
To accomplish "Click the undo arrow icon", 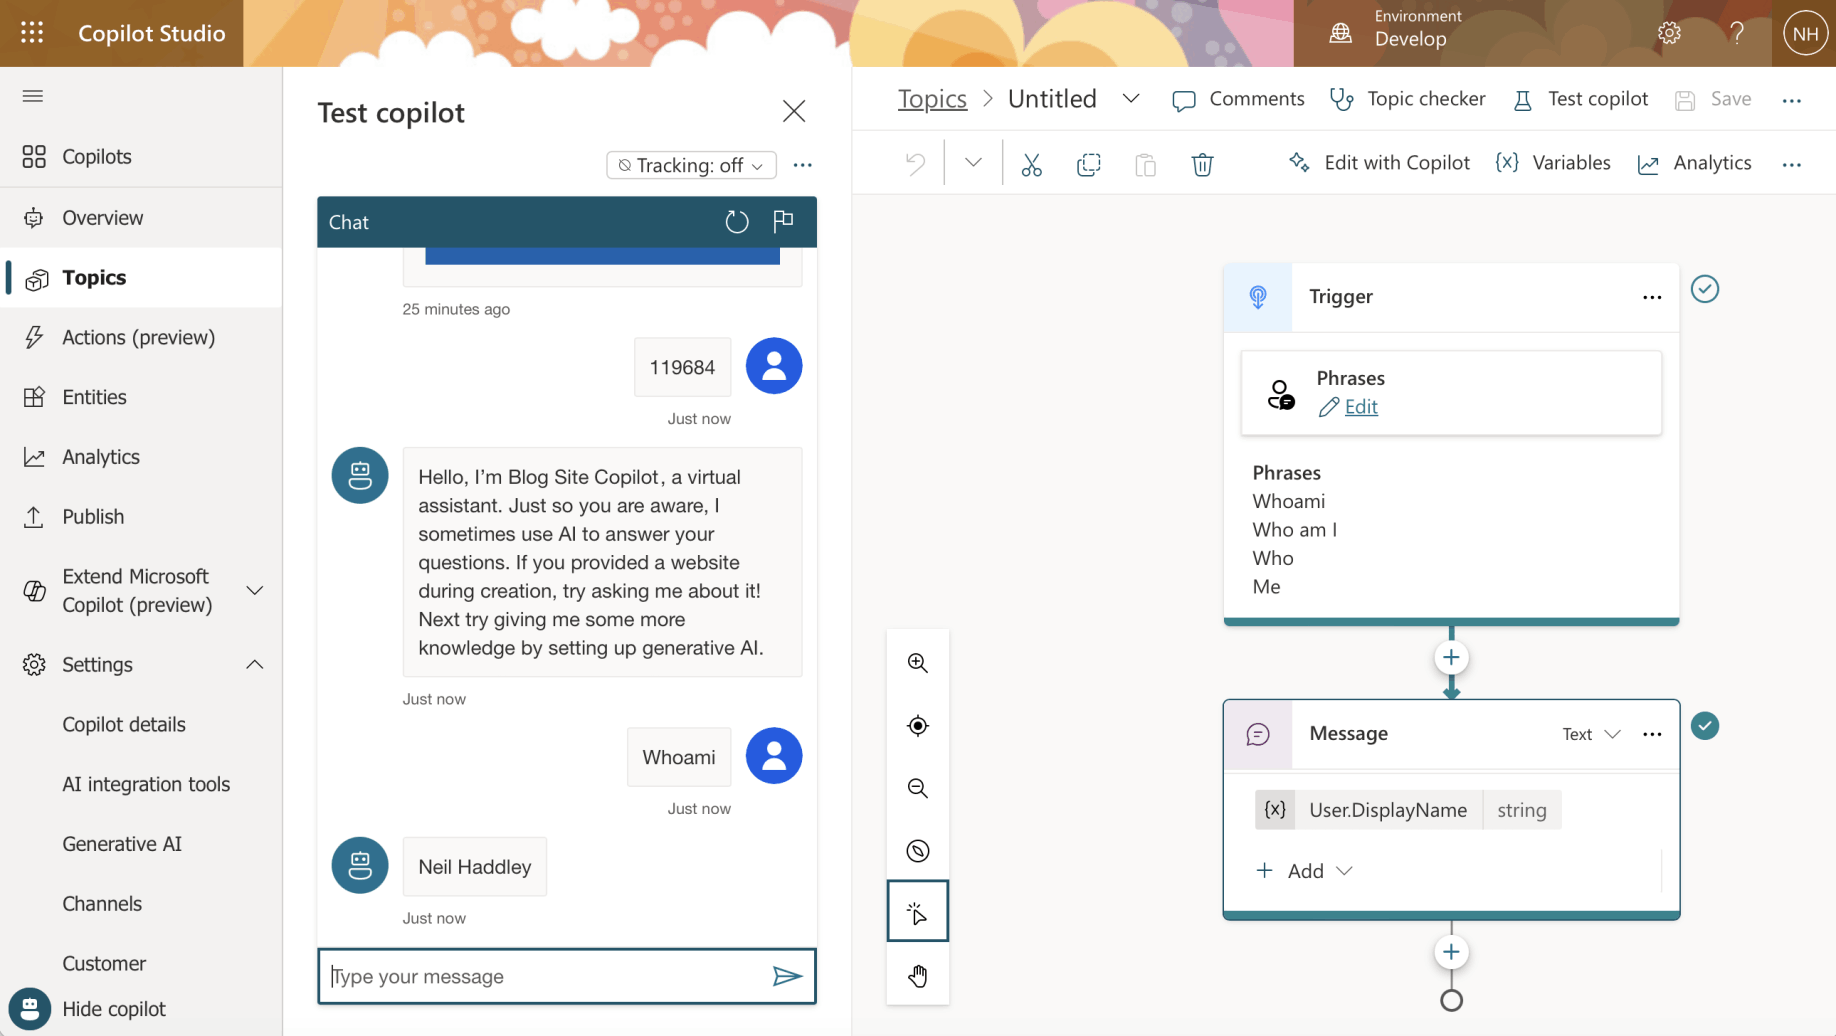I will tap(915, 163).
